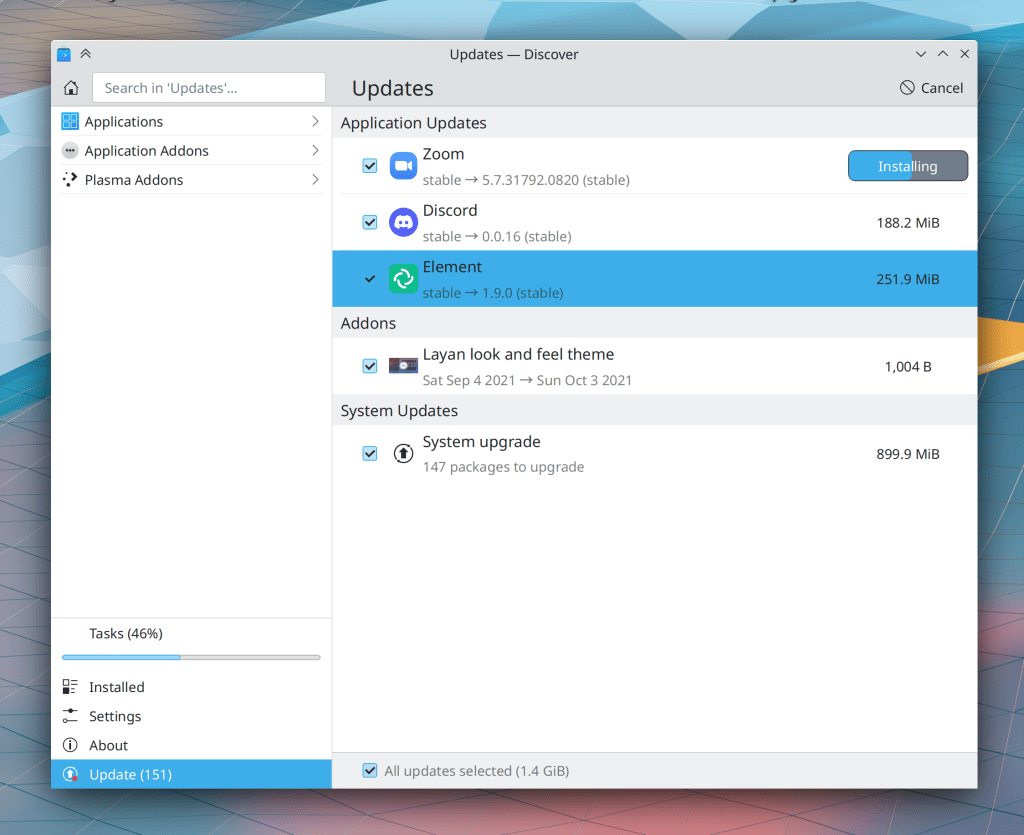The width and height of the screenshot is (1024, 835).
Task: Open the About page
Action: [x=108, y=745]
